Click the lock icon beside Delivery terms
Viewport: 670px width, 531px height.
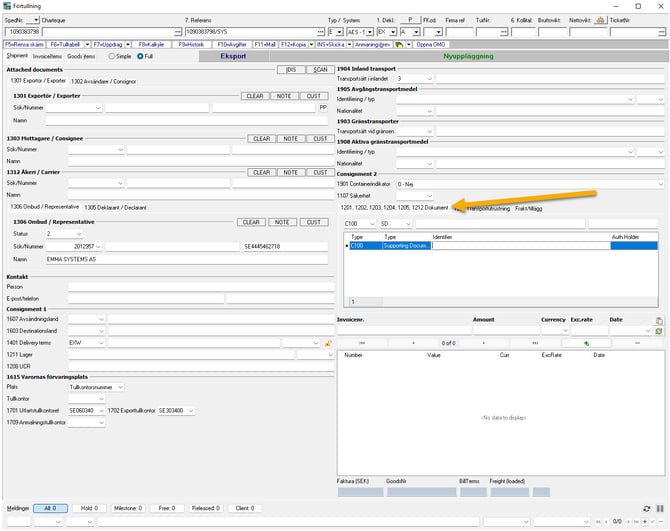tap(327, 343)
